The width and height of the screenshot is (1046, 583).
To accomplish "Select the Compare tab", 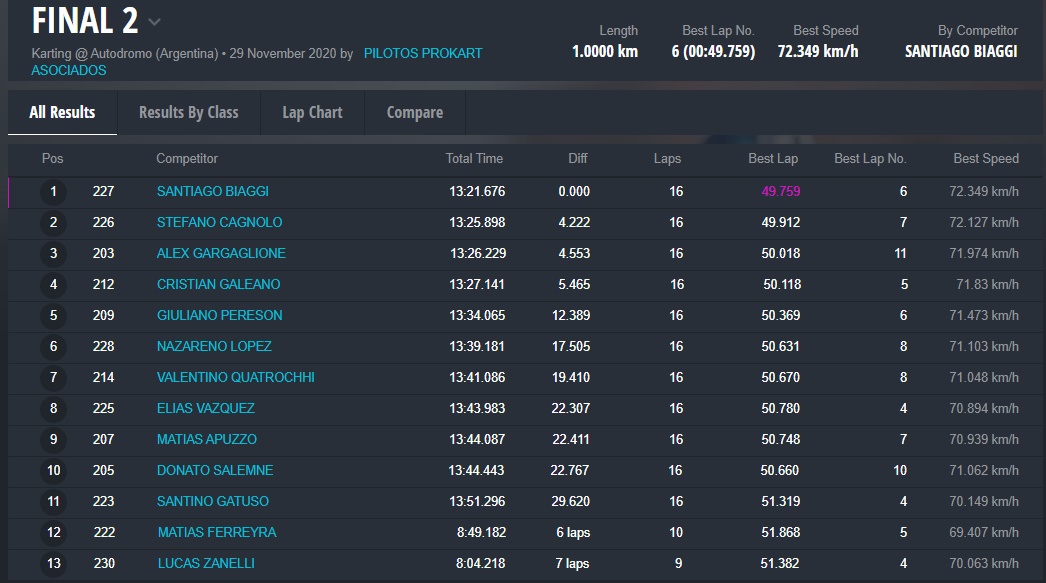I will [414, 112].
